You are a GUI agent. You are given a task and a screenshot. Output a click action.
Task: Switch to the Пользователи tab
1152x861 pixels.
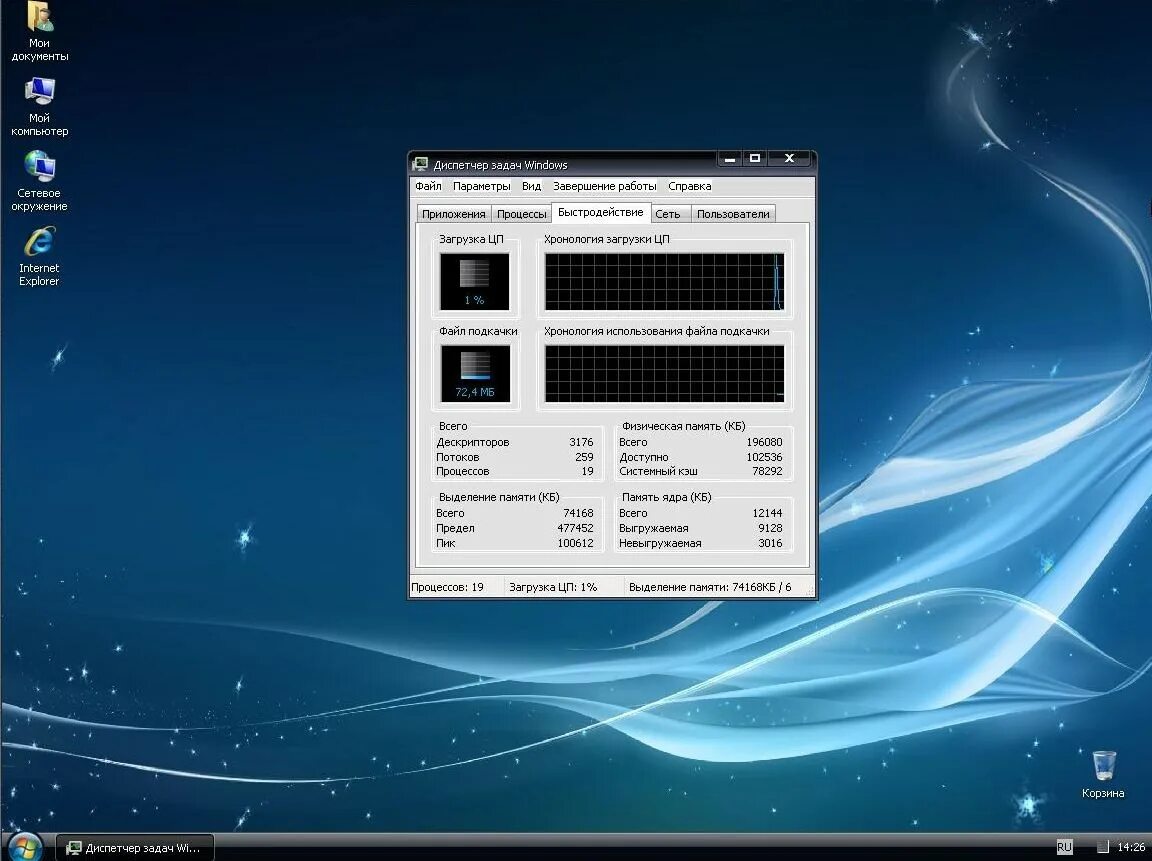pyautogui.click(x=733, y=214)
